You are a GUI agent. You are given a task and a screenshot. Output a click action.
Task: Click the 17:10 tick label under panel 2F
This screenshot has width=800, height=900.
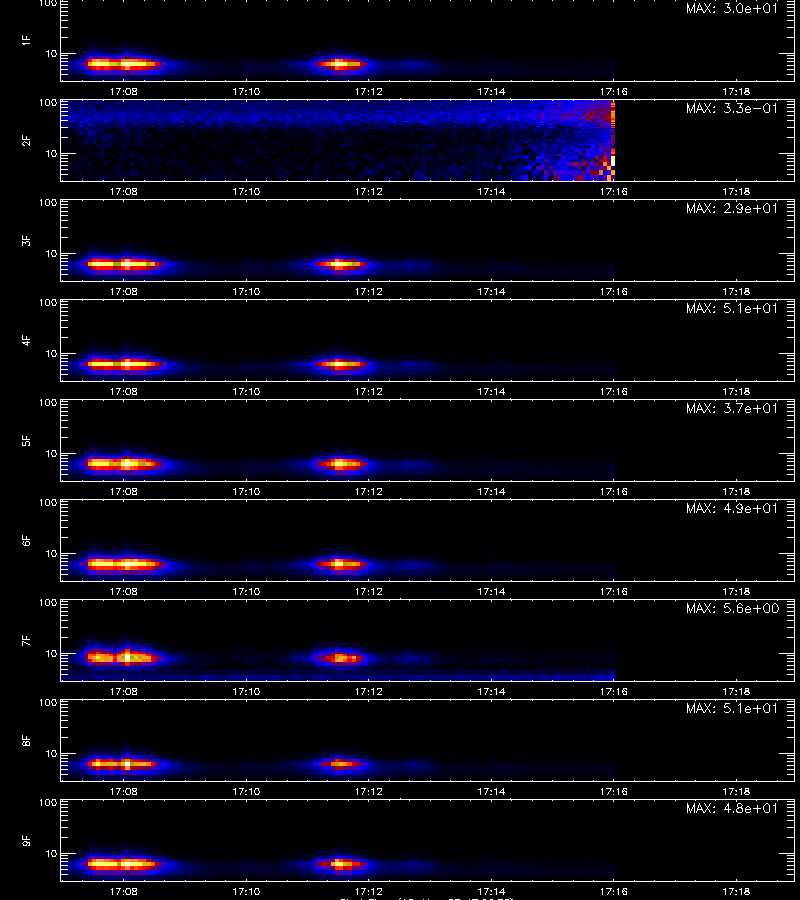246,192
